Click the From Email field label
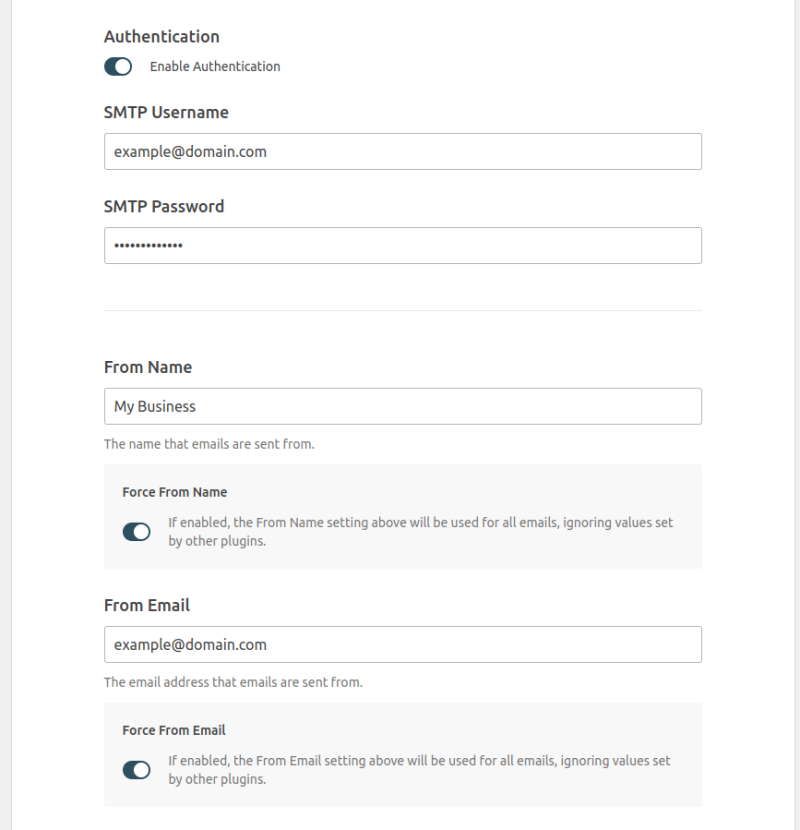 coord(147,606)
